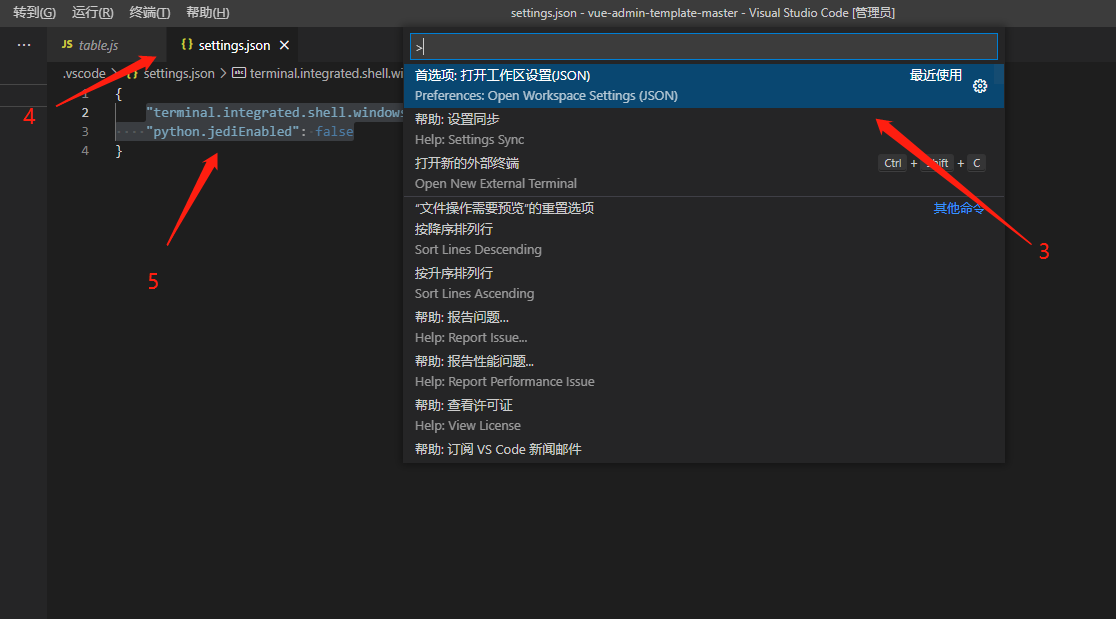
Task: Select “文件操作需要预览”的重置选项 command
Action: tap(704, 208)
